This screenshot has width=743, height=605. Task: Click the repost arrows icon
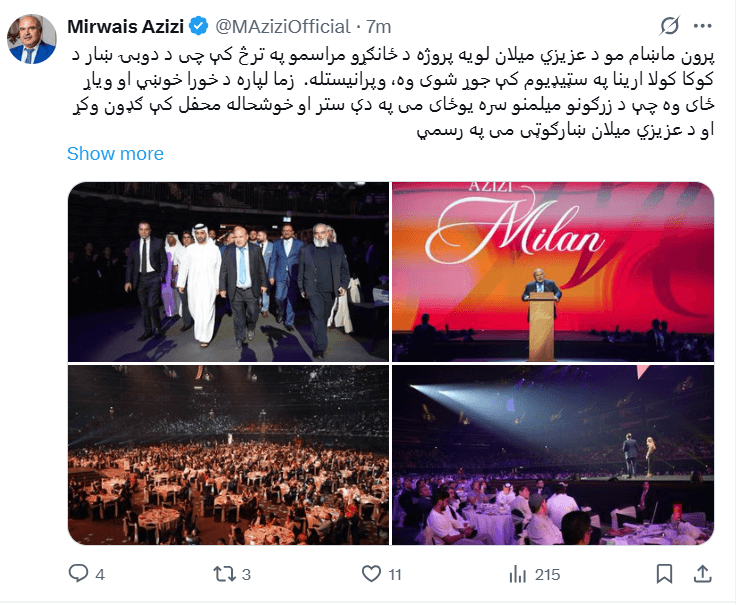[x=224, y=574]
